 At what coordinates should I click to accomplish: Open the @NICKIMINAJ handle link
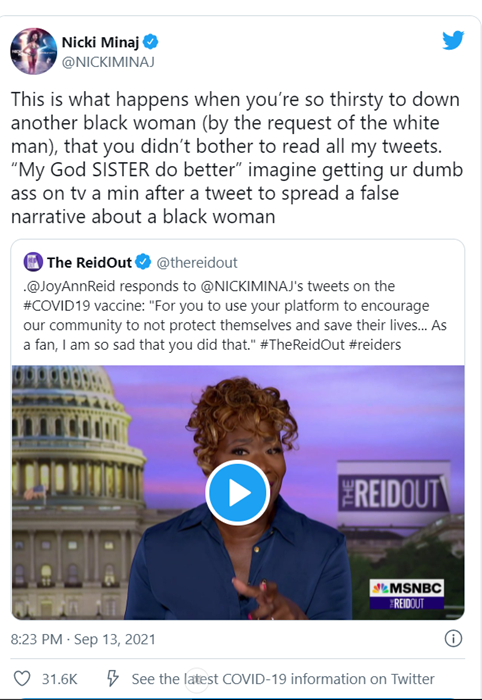[x=108, y=62]
